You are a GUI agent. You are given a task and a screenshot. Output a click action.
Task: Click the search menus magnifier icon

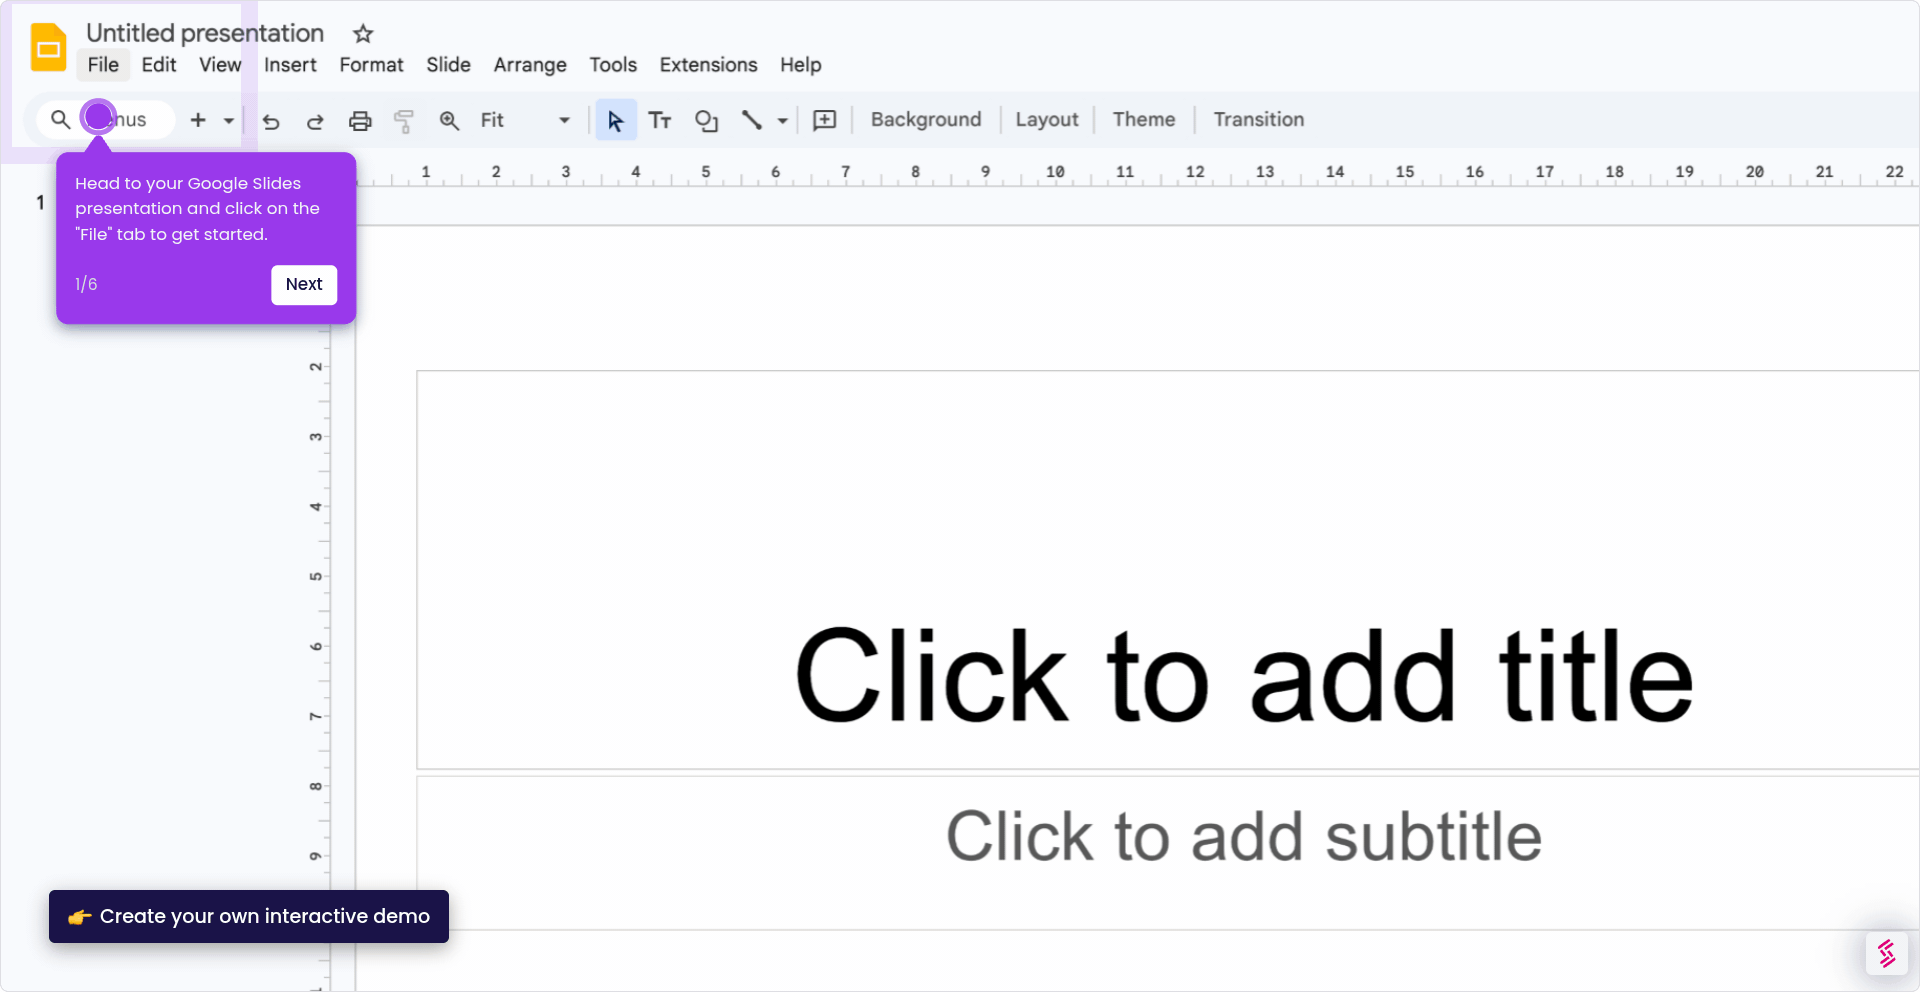point(60,120)
